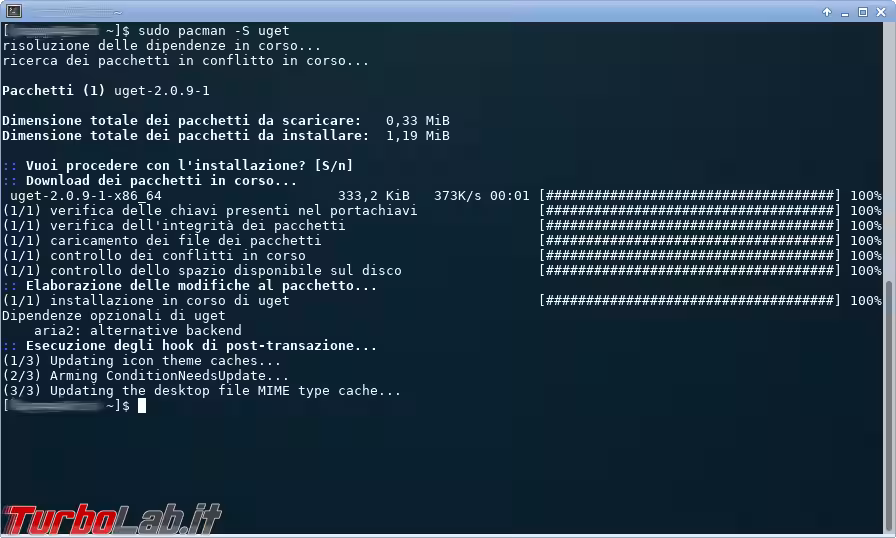This screenshot has width=896, height=538.
Task: Click the '1,19 MiB' install size value
Action: (x=418, y=135)
